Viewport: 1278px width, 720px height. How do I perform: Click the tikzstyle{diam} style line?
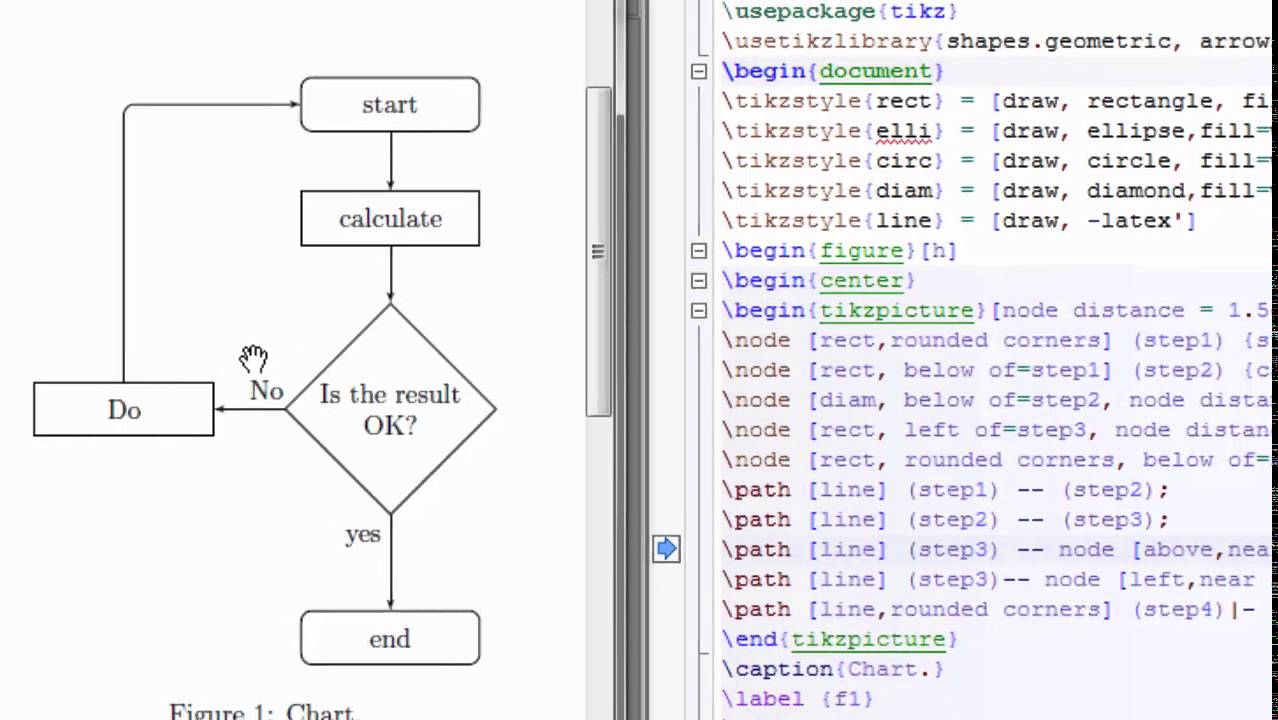tap(900, 191)
